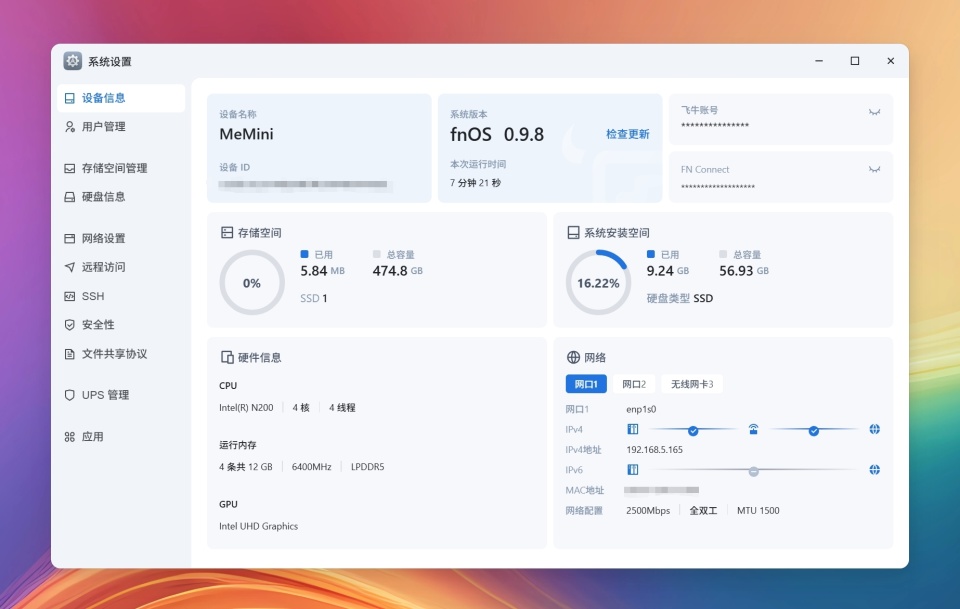Reveal the 飞牛账号 hidden value
Image resolution: width=960 pixels, height=609 pixels.
click(x=874, y=112)
